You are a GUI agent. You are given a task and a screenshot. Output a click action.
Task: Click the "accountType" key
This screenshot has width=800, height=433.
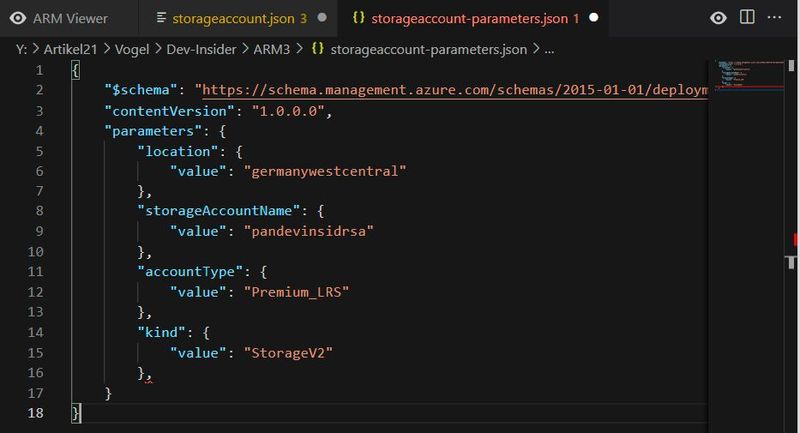190,271
